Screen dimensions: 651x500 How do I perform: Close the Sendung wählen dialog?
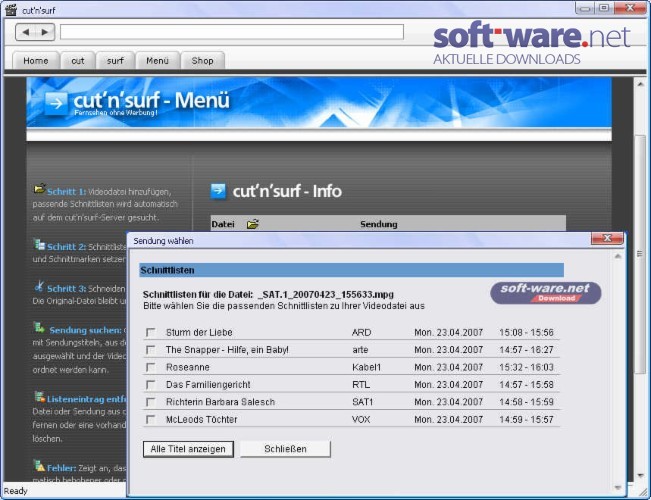[607, 238]
